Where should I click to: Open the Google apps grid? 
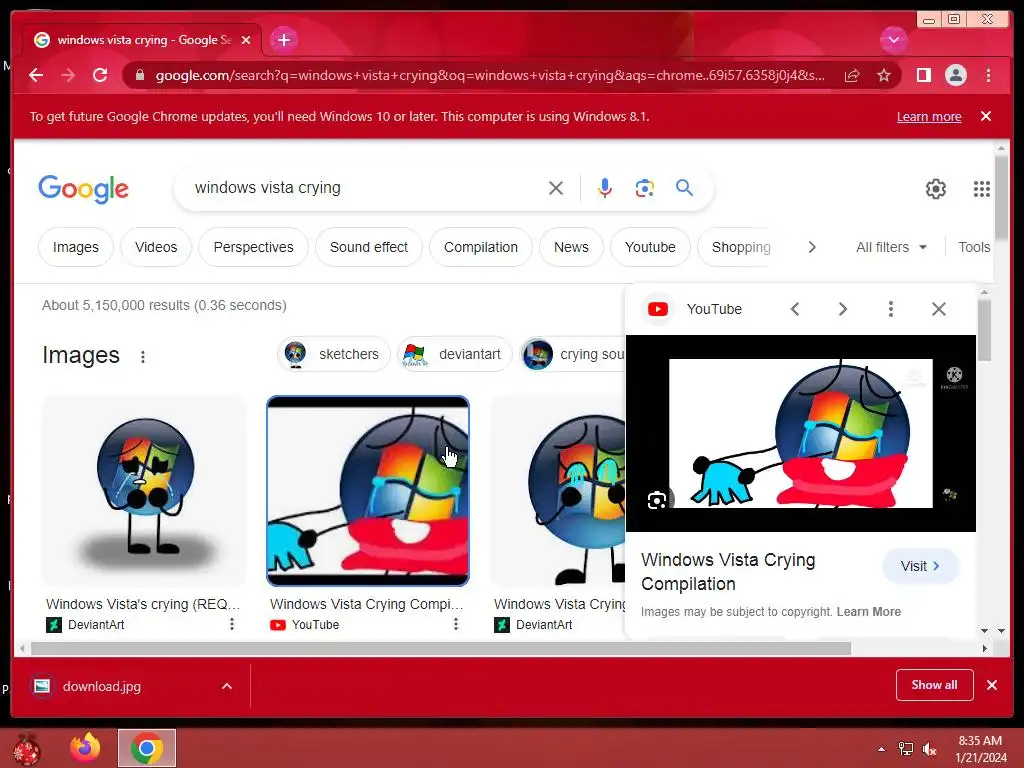coord(982,189)
